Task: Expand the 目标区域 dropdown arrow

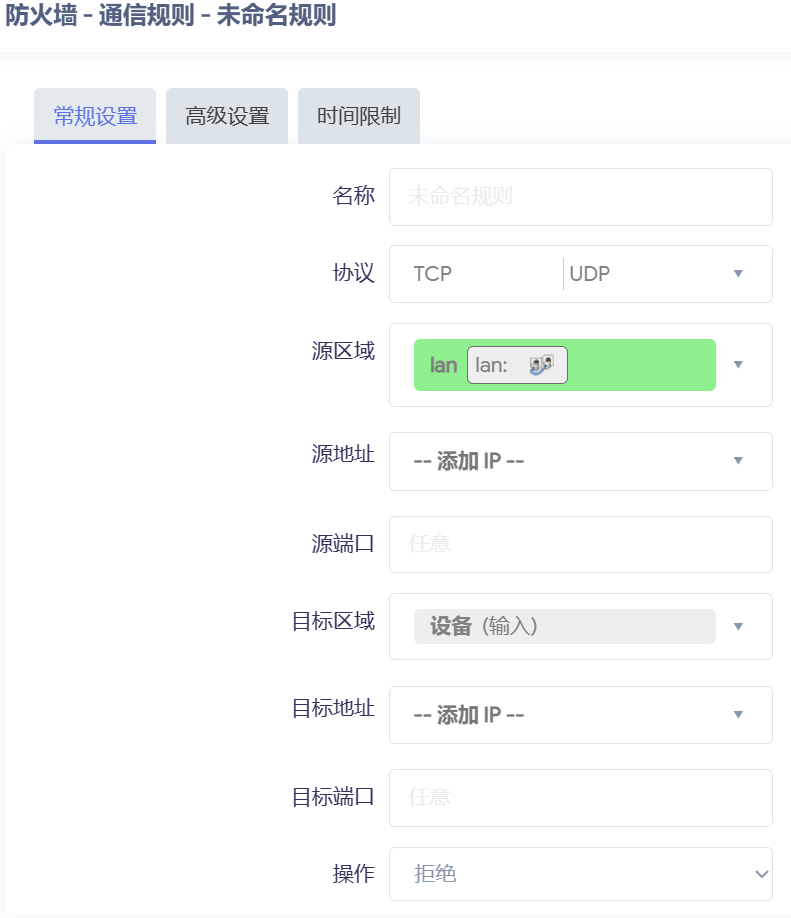Action: click(738, 626)
